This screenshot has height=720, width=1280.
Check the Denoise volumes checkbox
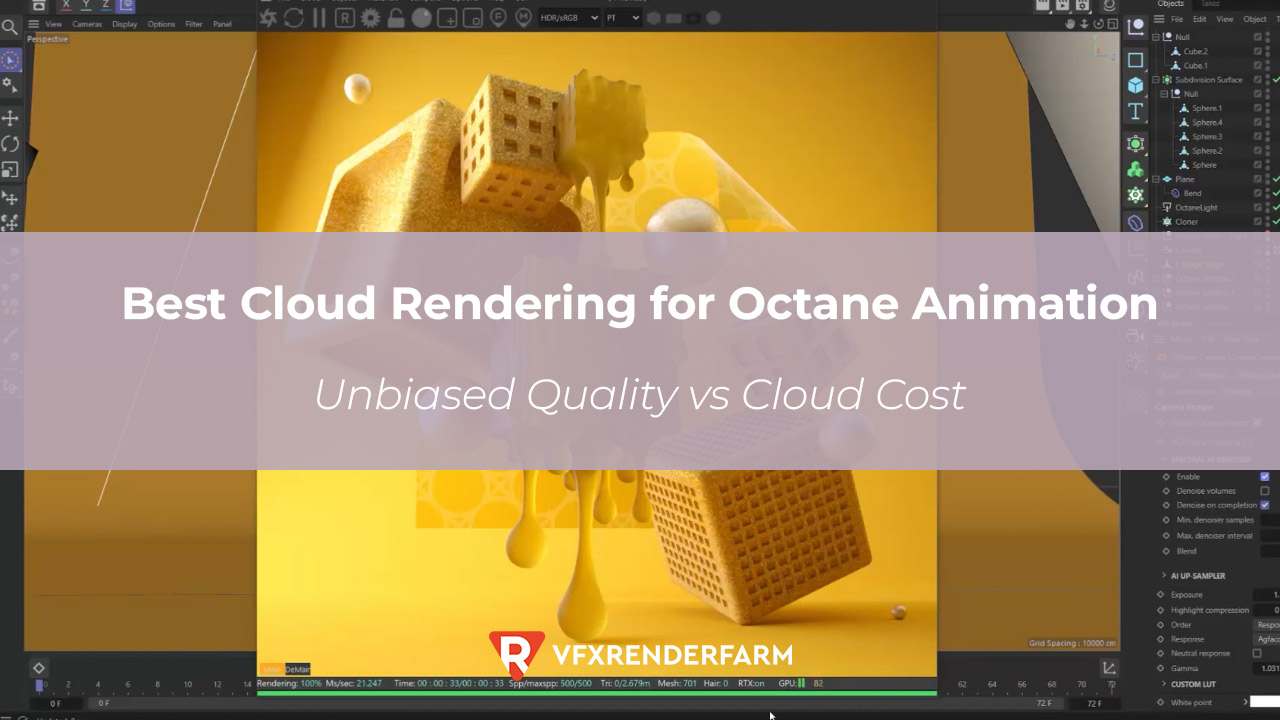click(x=1265, y=491)
